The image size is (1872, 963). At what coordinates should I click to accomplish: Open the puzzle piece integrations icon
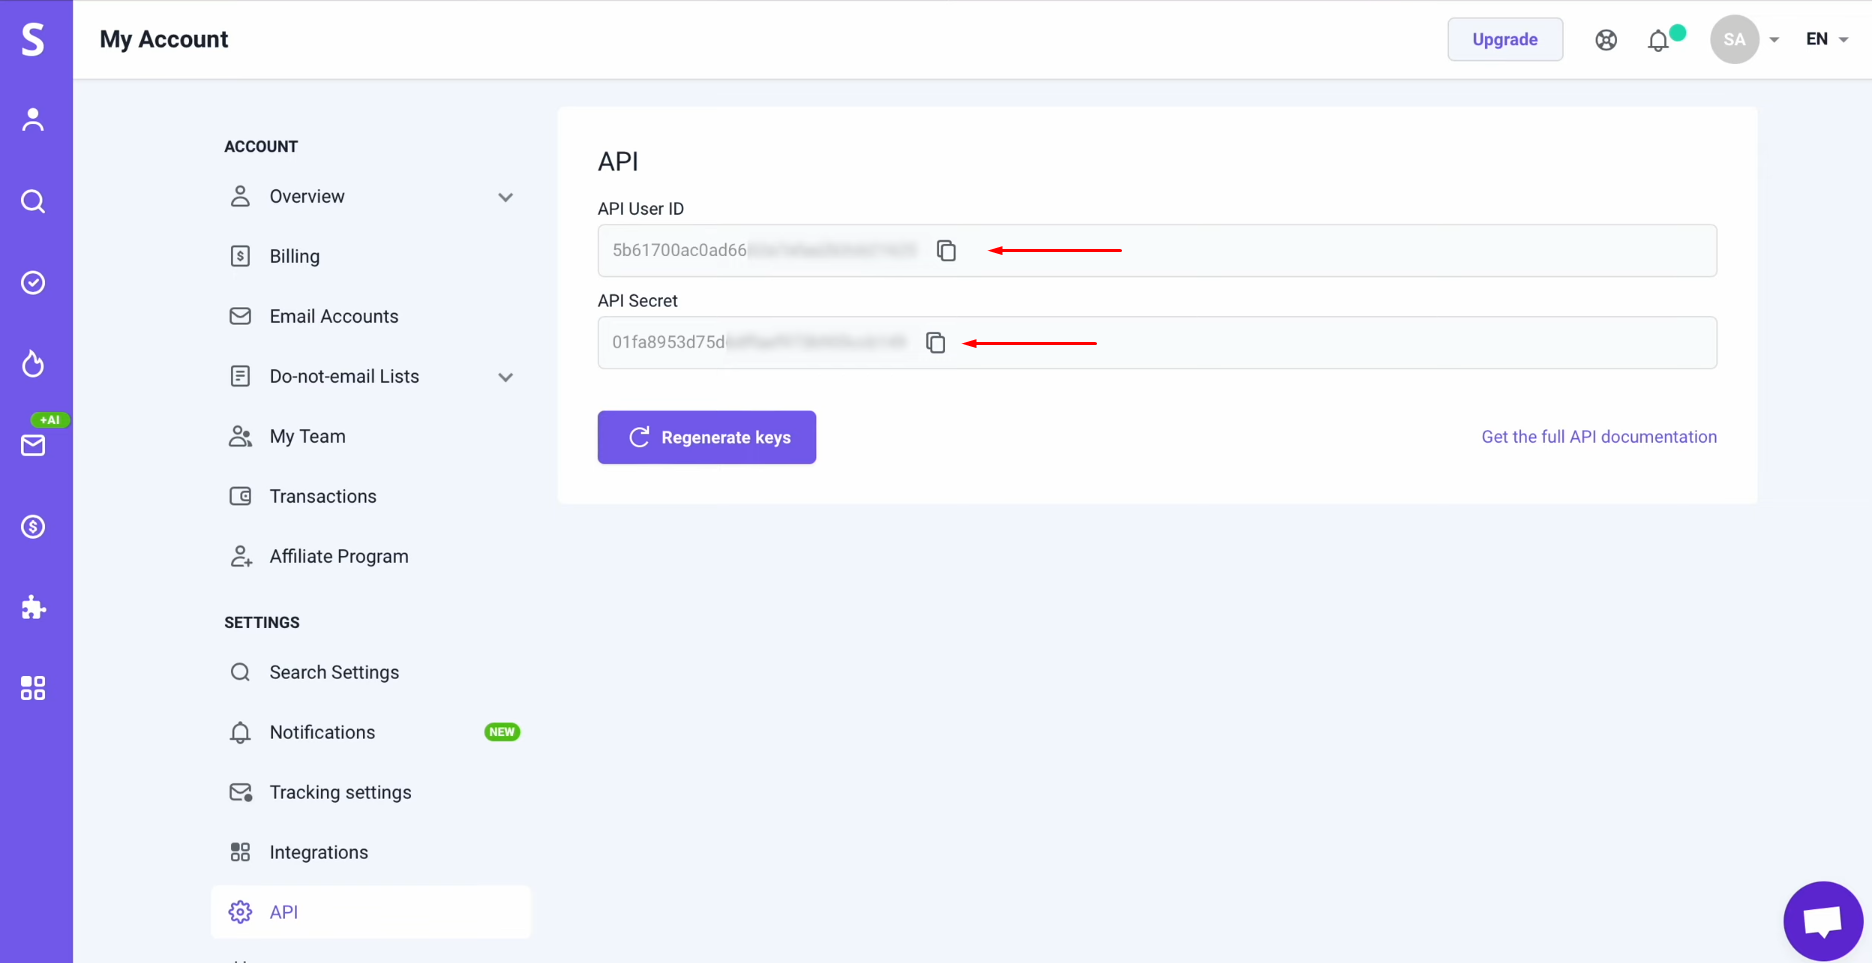pos(33,607)
